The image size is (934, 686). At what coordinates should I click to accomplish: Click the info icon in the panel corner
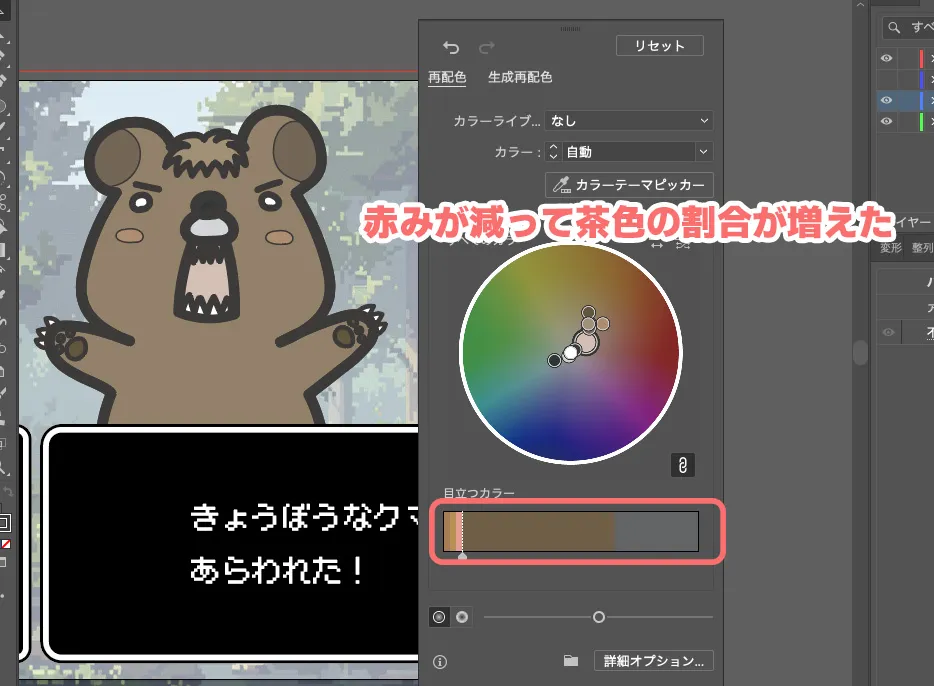[441, 660]
